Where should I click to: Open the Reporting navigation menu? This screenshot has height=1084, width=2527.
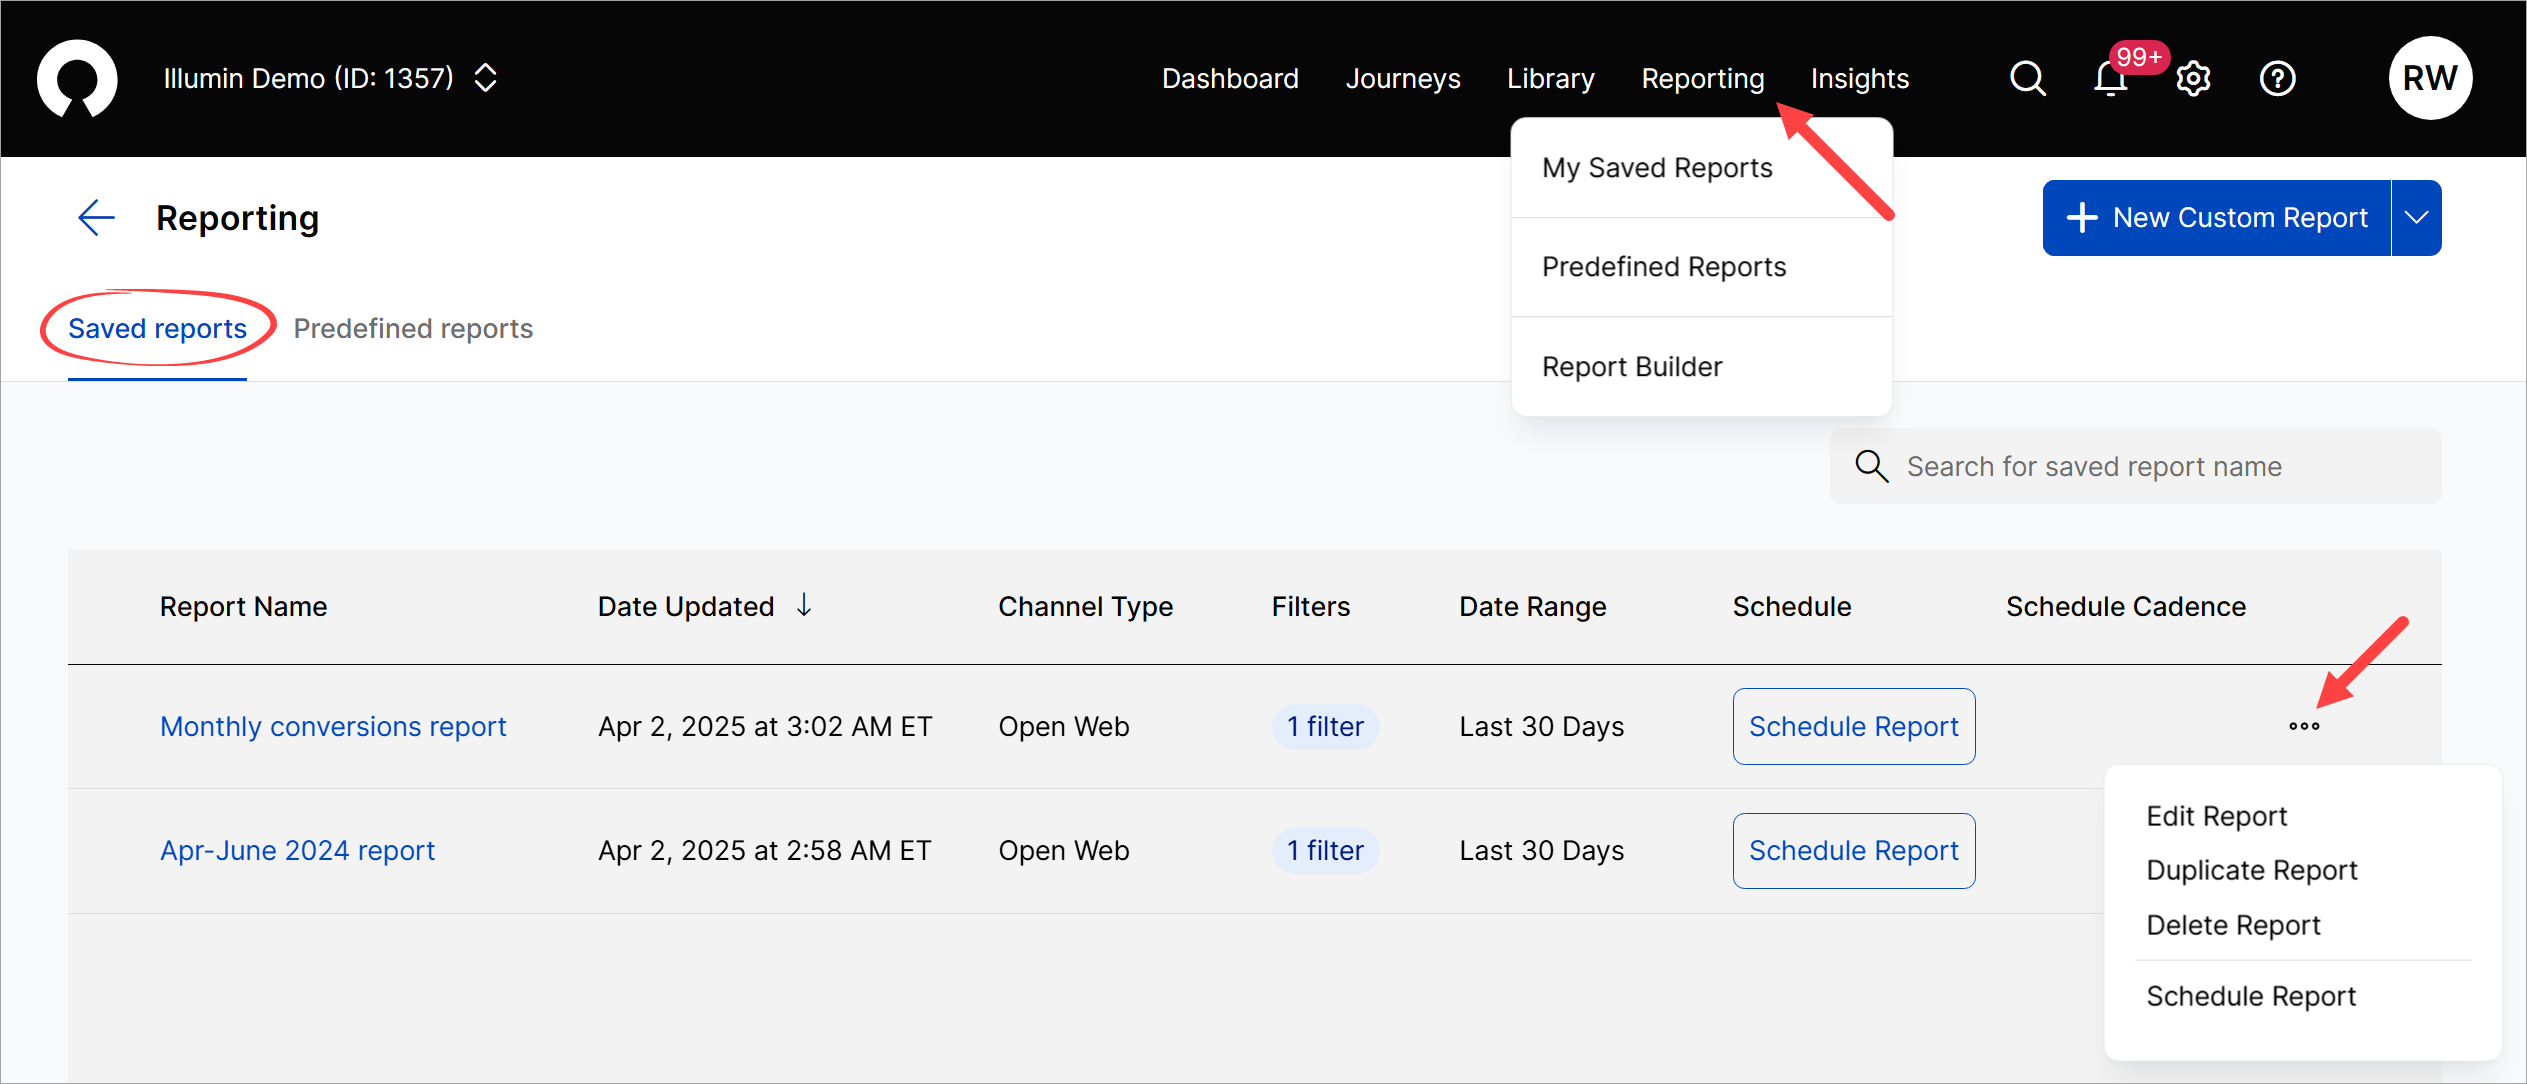(x=1702, y=78)
